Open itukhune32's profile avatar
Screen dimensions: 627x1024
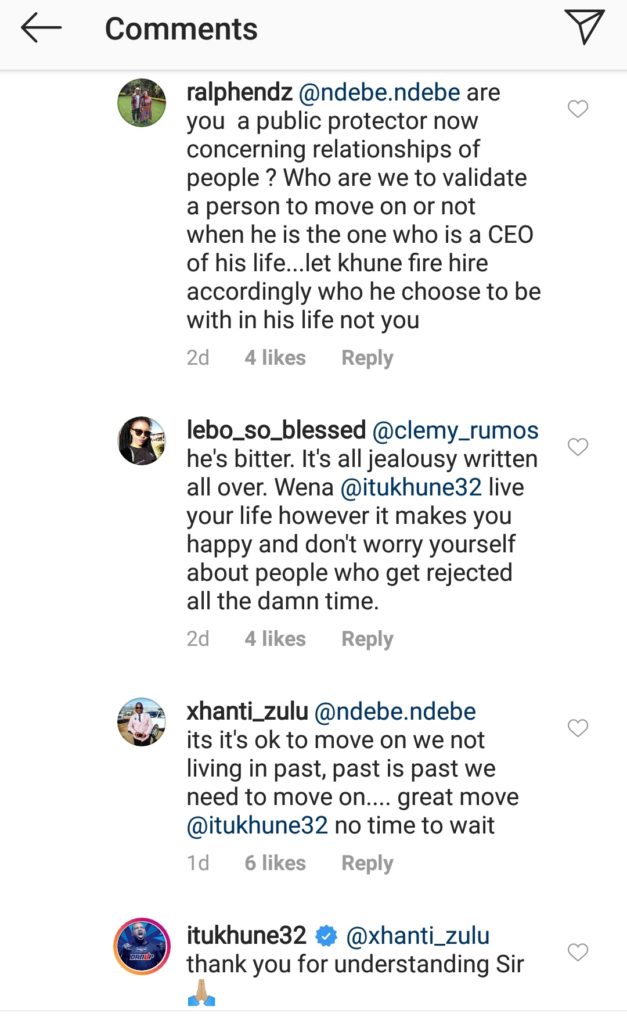point(142,945)
